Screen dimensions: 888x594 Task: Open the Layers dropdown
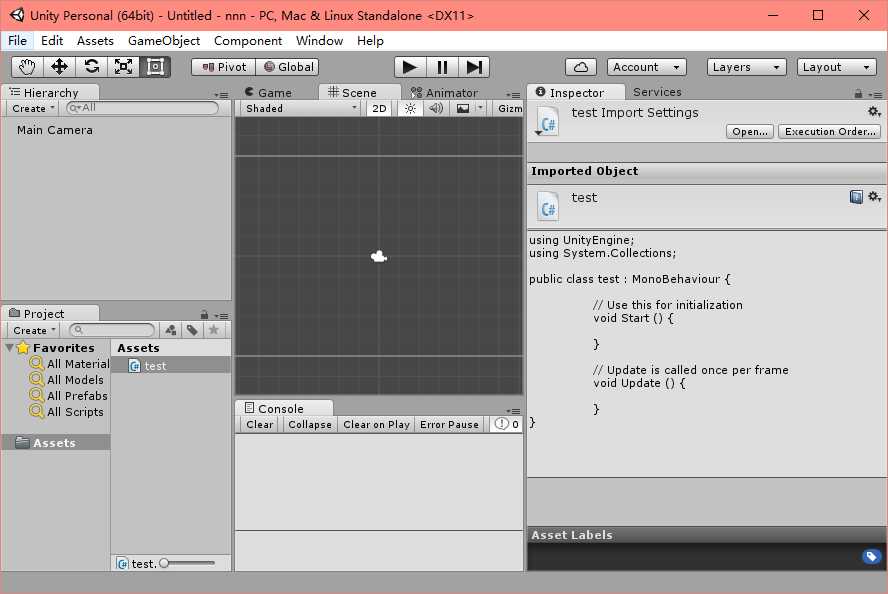click(x=746, y=67)
